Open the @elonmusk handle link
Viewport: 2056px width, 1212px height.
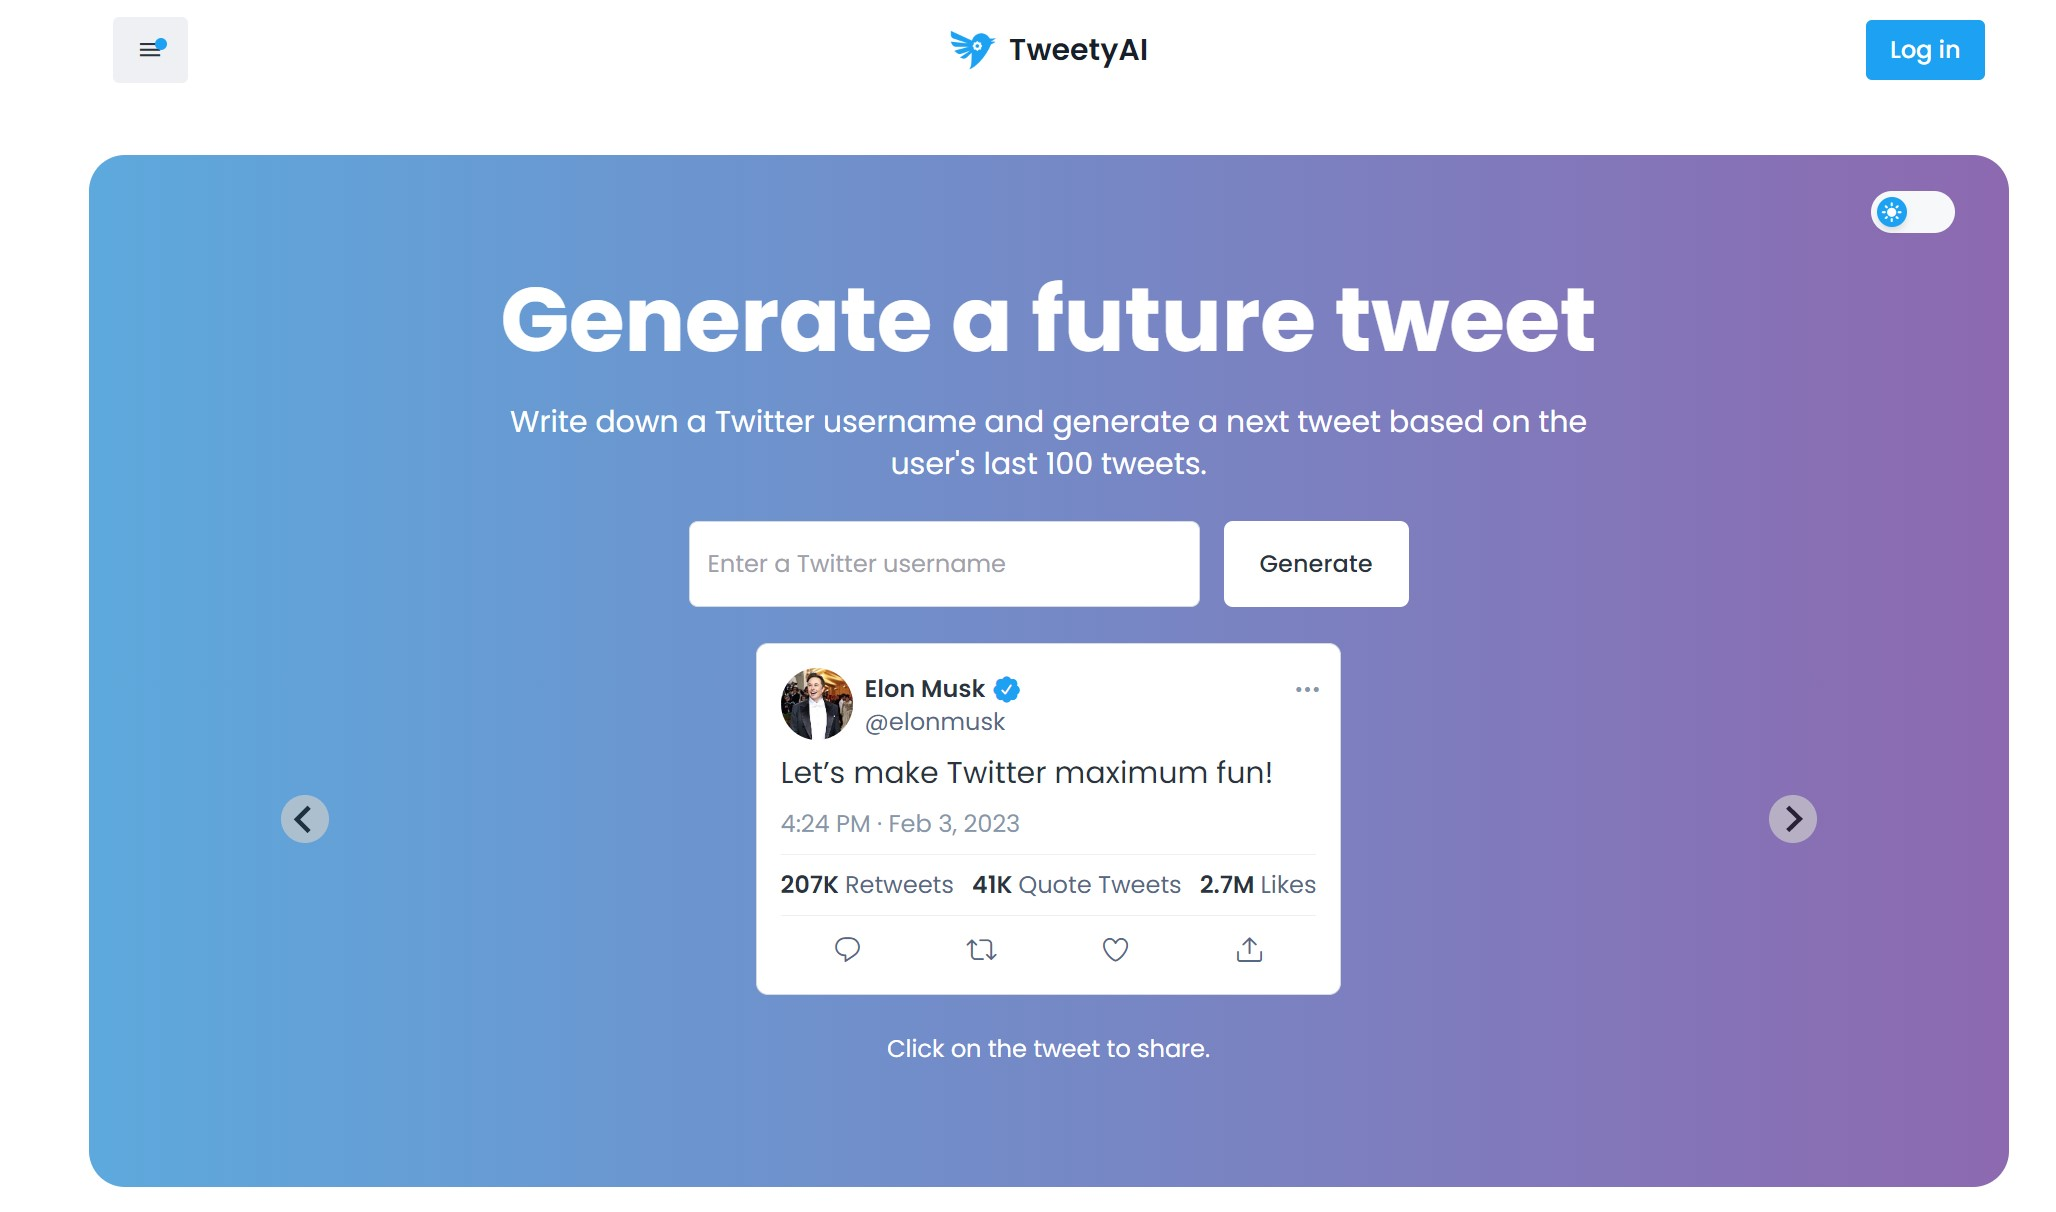point(935,722)
